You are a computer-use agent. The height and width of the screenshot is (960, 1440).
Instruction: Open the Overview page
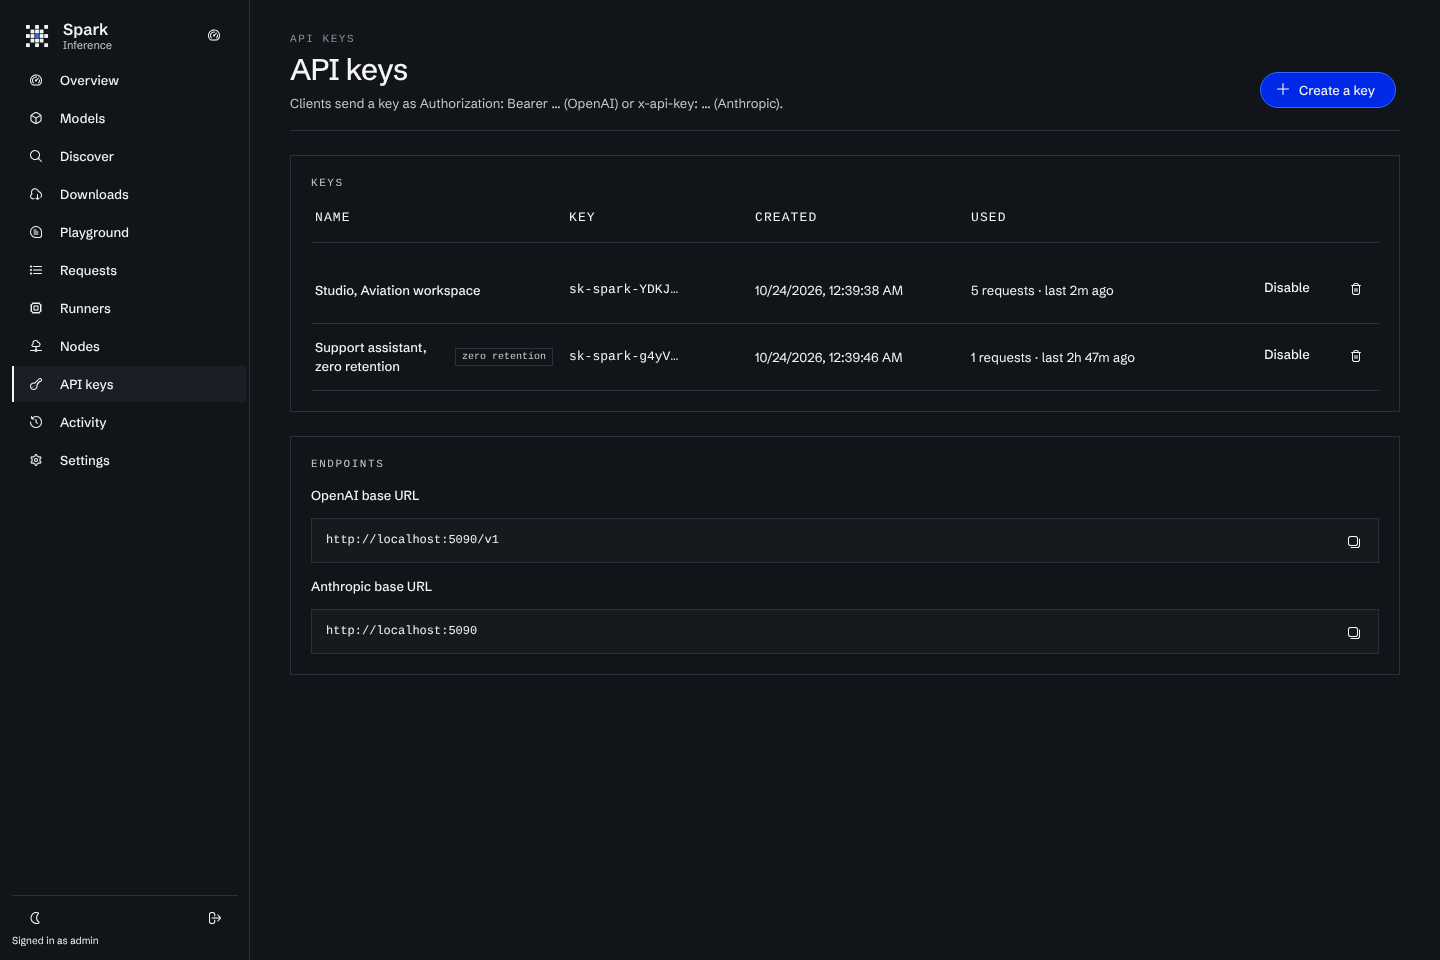point(129,80)
